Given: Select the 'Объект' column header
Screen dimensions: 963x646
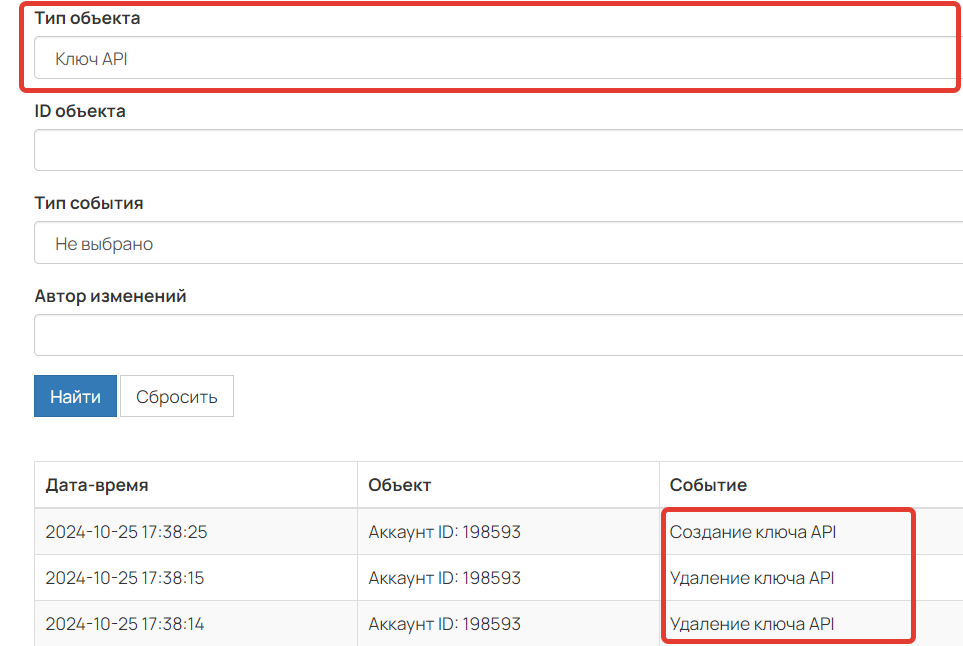Looking at the screenshot, I should coord(400,485).
